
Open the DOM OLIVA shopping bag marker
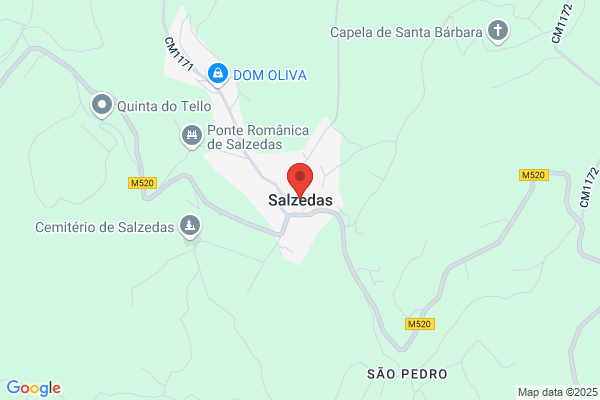(218, 74)
